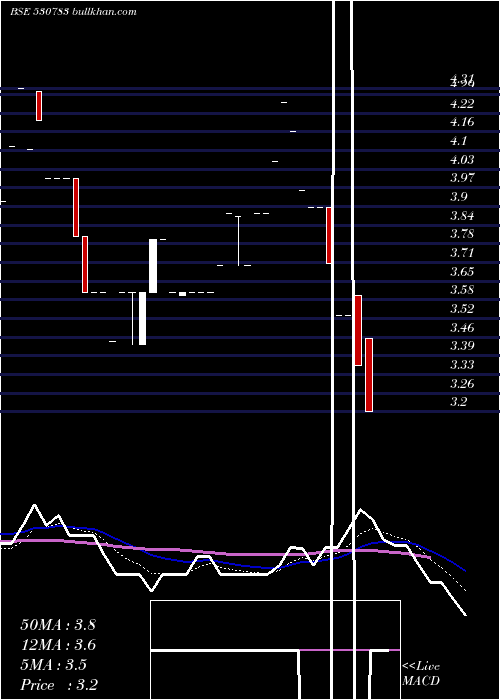The image size is (500, 700).
Task: Click the 4.03 price level label
Action: (x=462, y=160)
